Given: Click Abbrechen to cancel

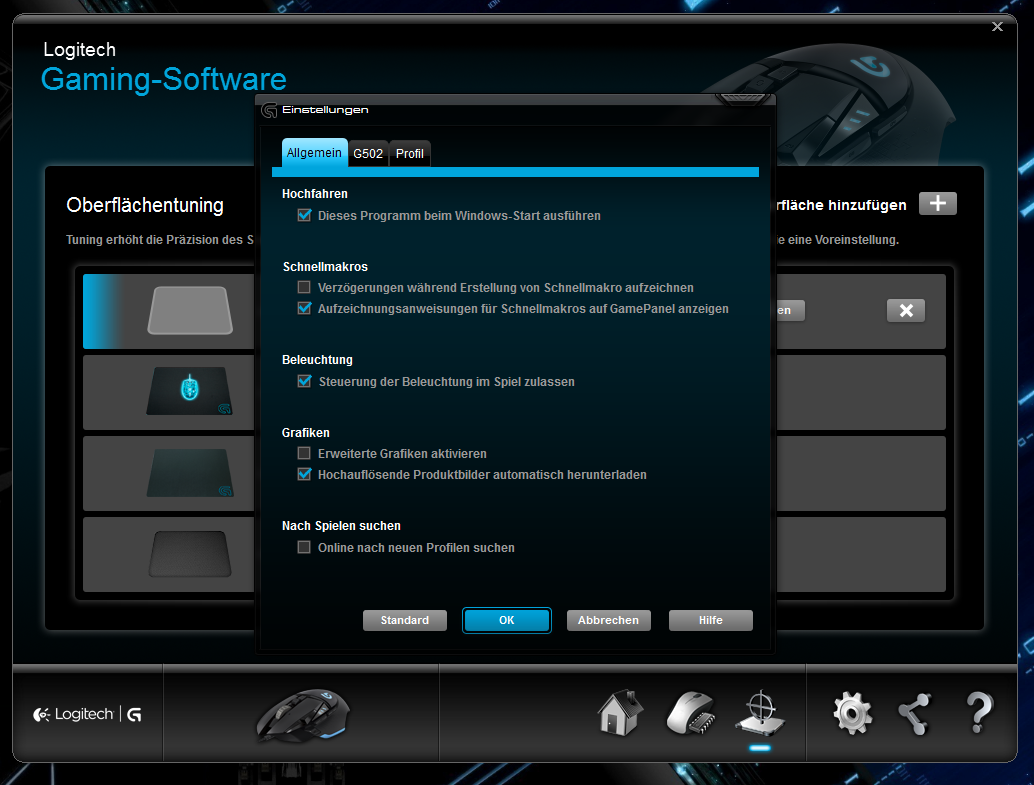Looking at the screenshot, I should click(609, 620).
